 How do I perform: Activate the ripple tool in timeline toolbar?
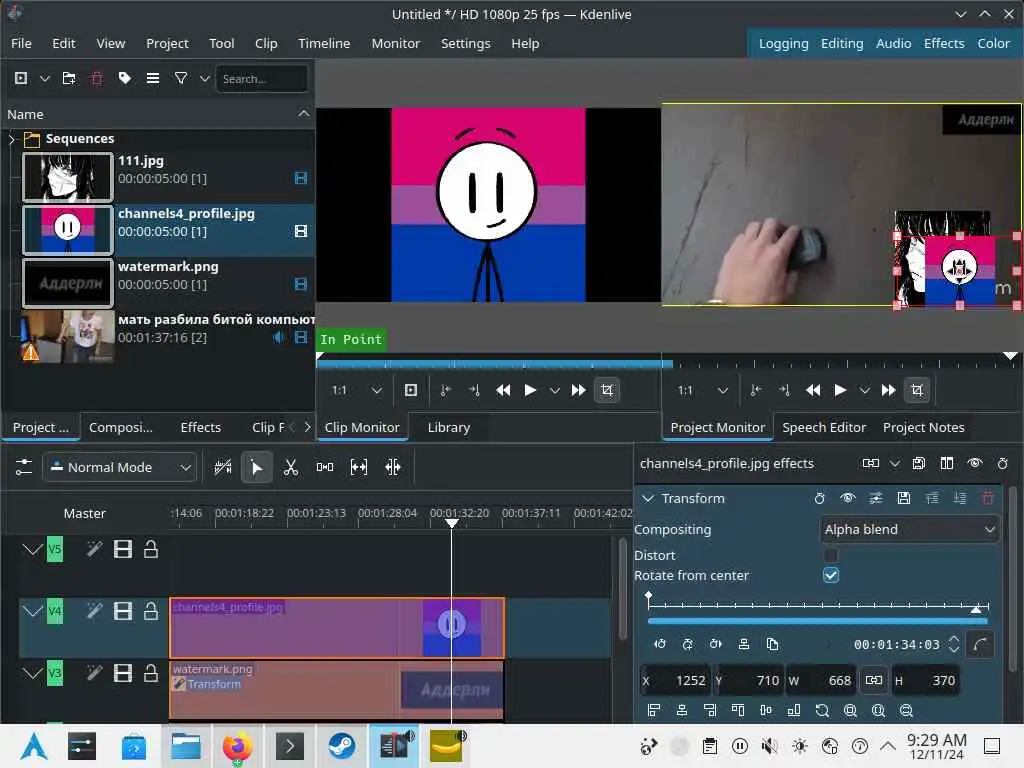coord(392,467)
